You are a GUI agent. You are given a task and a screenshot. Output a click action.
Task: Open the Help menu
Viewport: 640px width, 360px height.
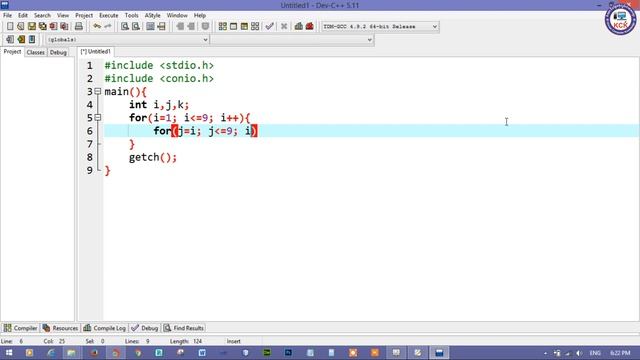[200, 15]
